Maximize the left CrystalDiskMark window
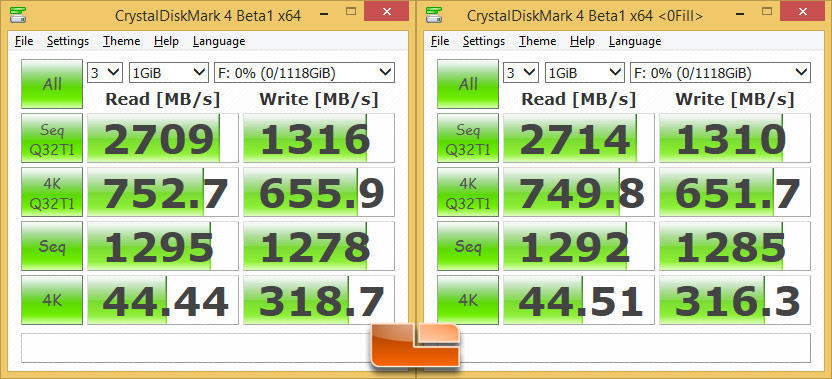832x379 pixels. point(351,12)
